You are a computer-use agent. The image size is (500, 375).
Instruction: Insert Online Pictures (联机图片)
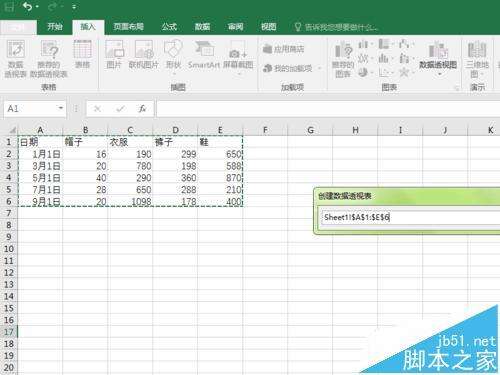[x=144, y=54]
